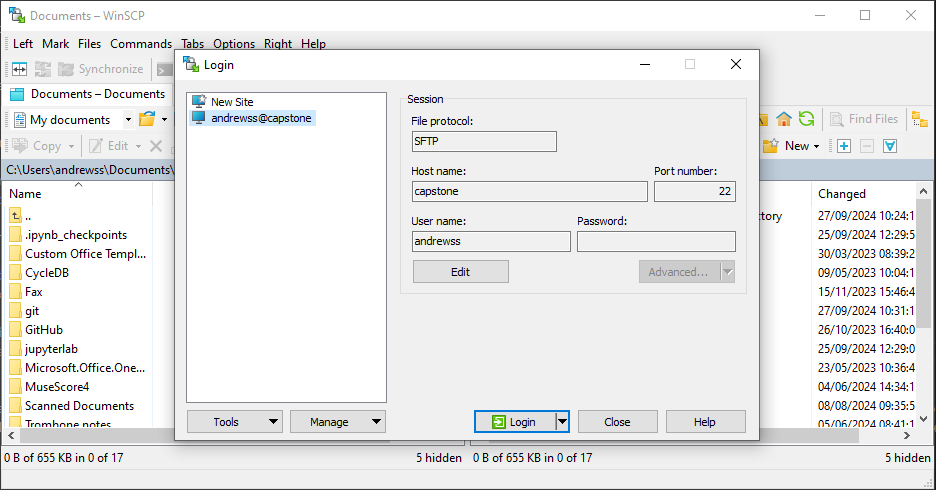Open the dropdown beside the open directory icon
Viewport: 936px width, 490px height.
pyautogui.click(x=165, y=119)
